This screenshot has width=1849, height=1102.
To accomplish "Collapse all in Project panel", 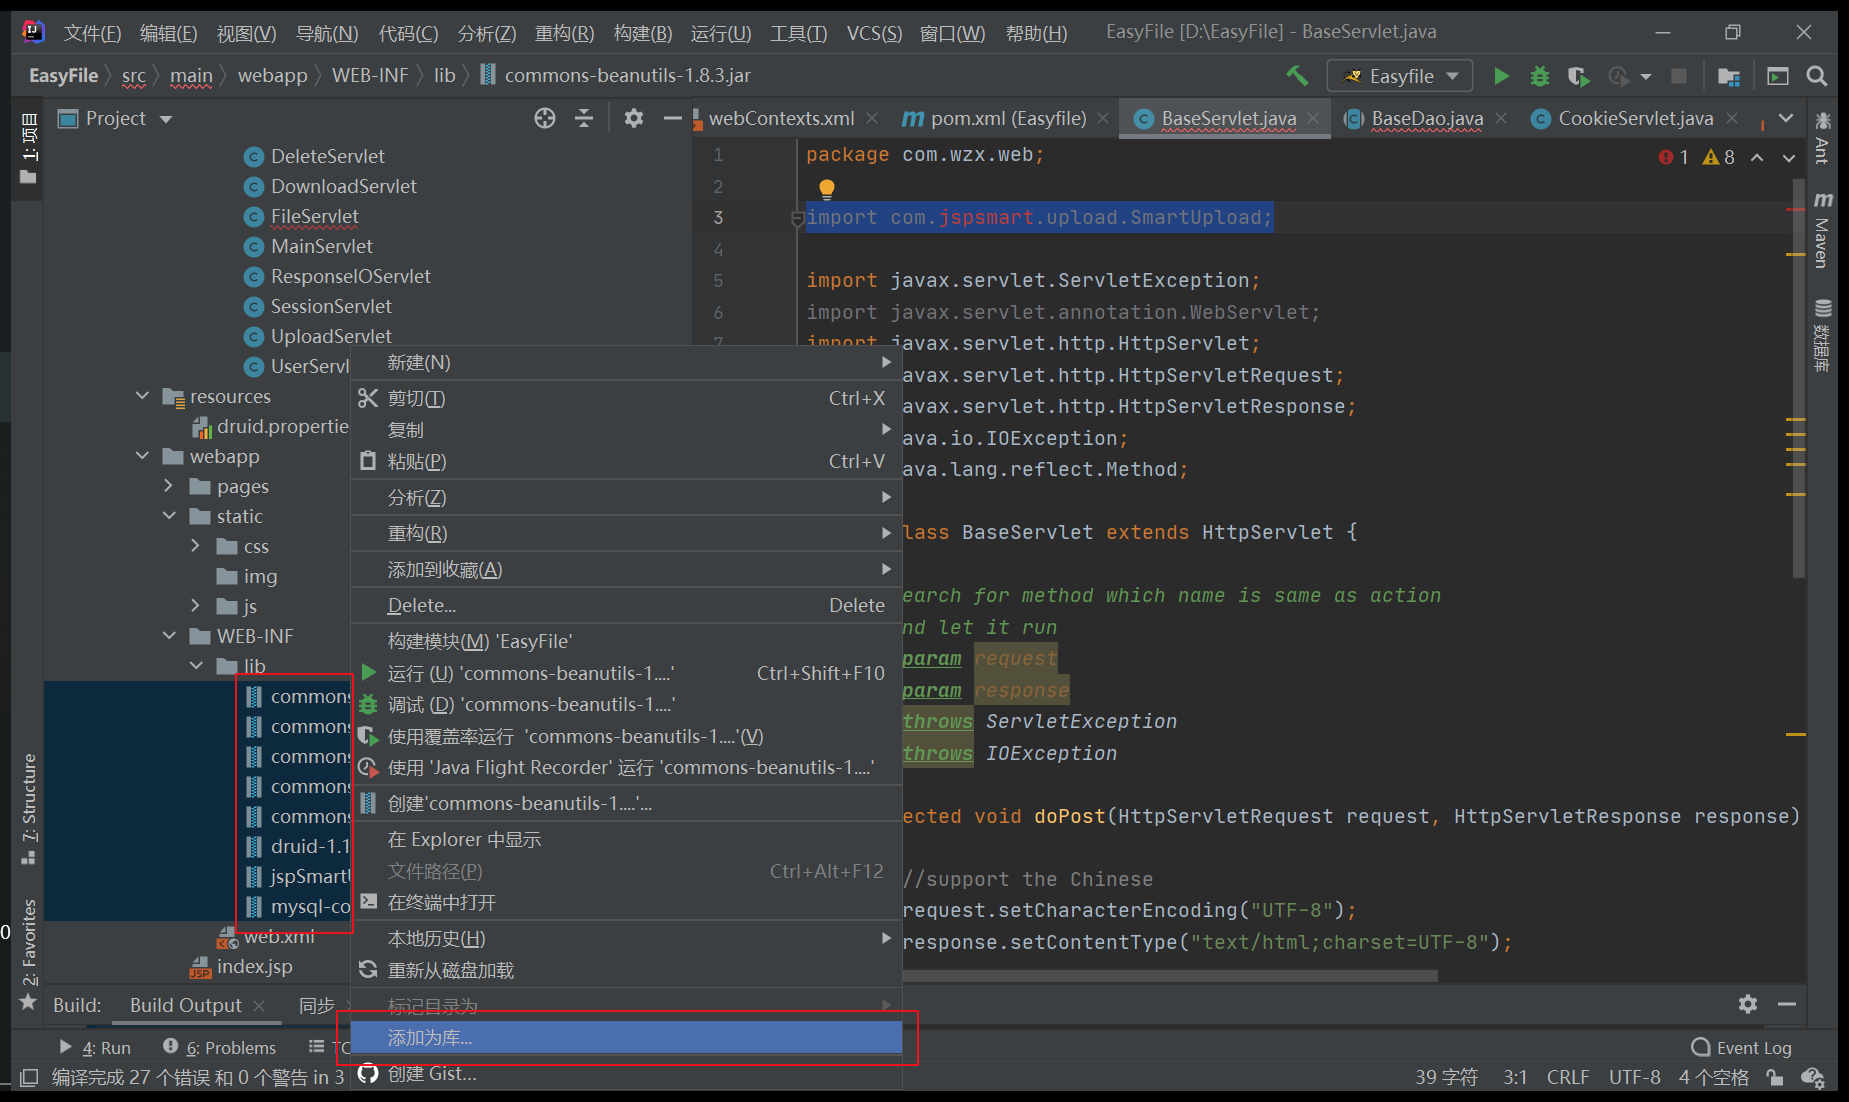I will (584, 119).
